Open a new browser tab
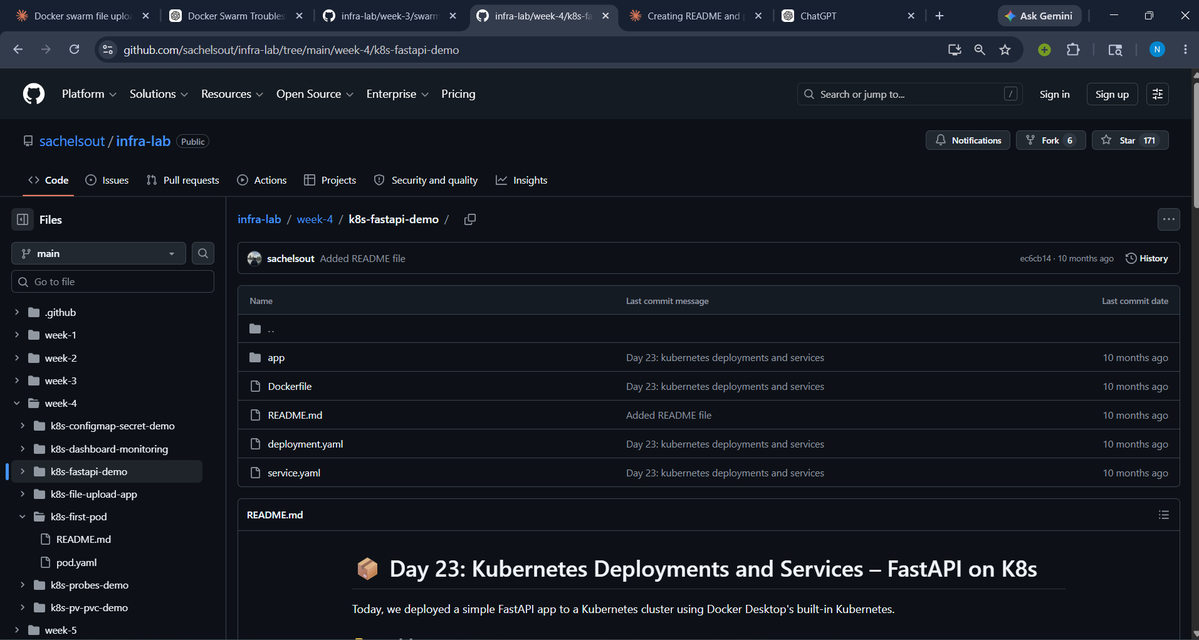The width and height of the screenshot is (1199, 640). [939, 15]
